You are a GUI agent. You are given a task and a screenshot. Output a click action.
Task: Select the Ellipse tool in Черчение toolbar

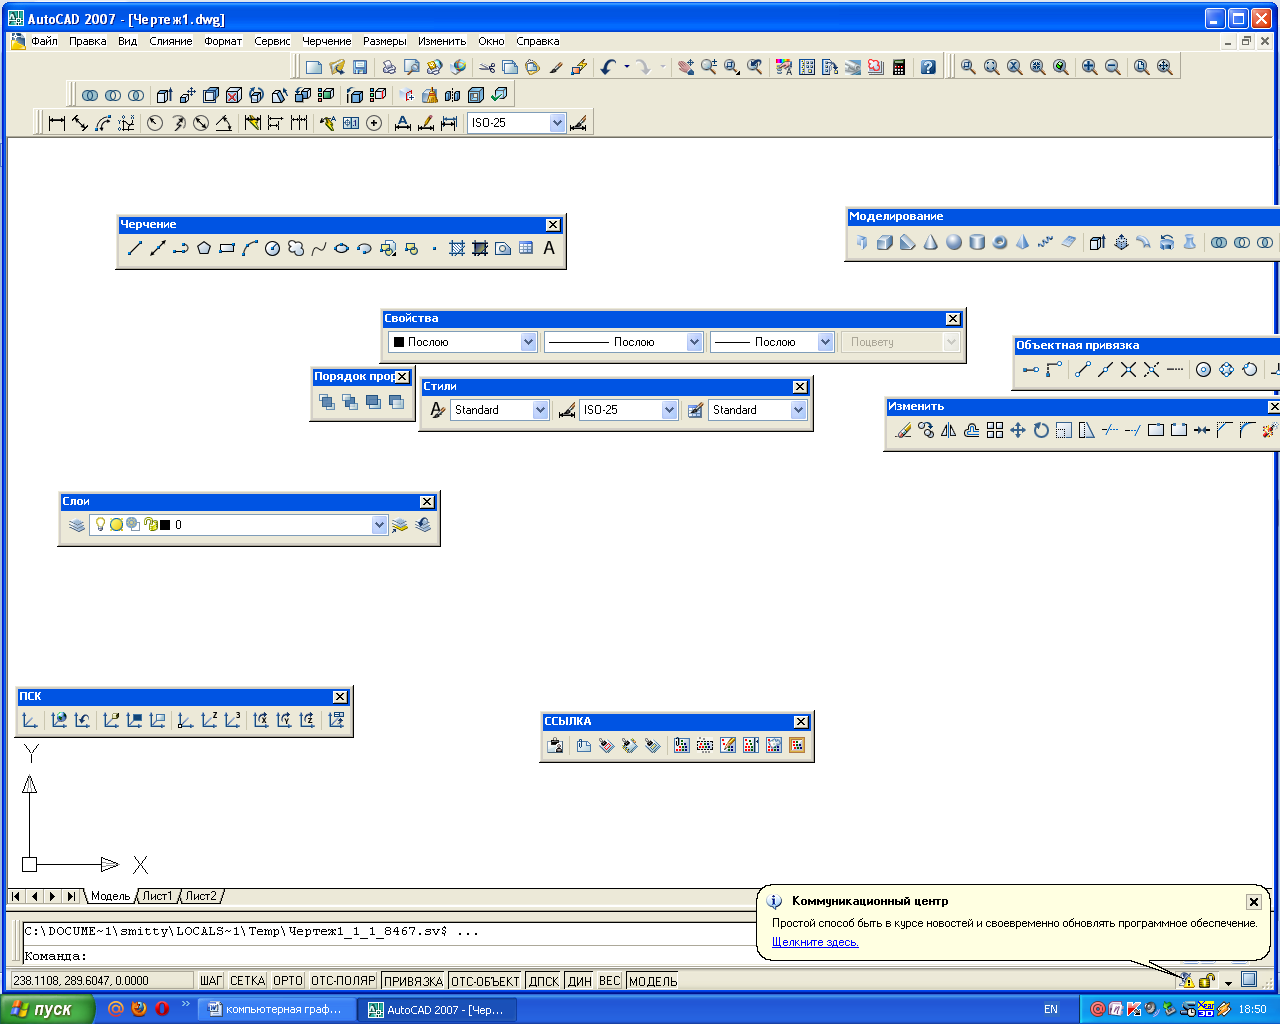point(342,249)
